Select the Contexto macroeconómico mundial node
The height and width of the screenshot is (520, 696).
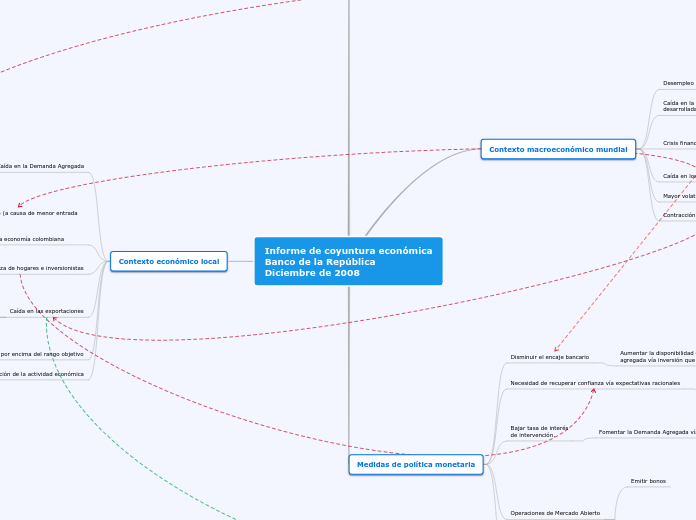coord(558,150)
